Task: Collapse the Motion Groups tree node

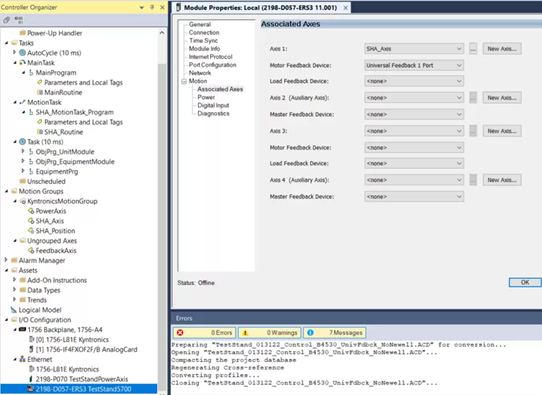Action: click(x=6, y=191)
